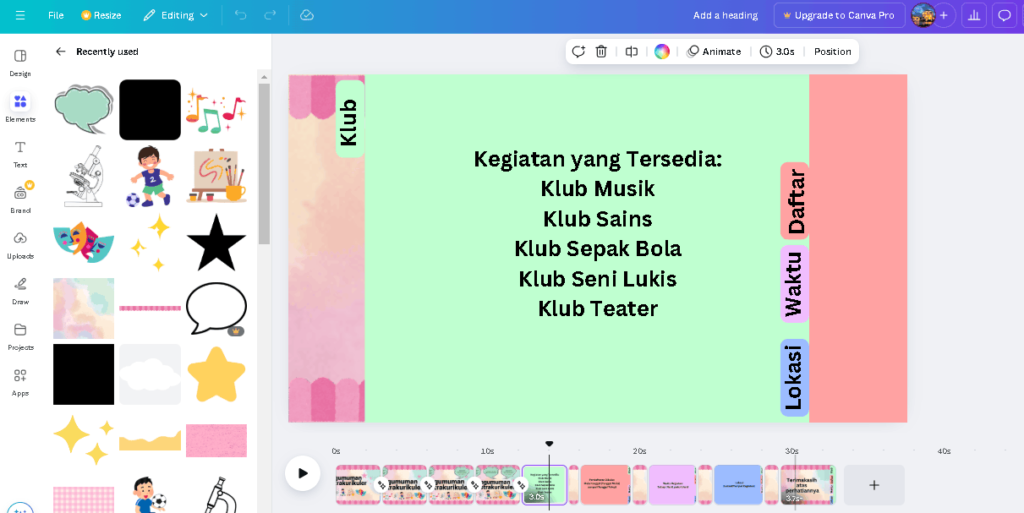Select the pink rectangle texture element

tap(216, 440)
